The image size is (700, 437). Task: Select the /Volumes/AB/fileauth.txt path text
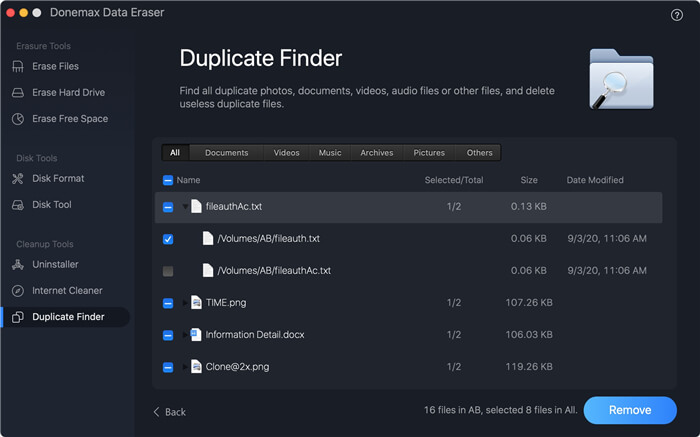tap(268, 238)
